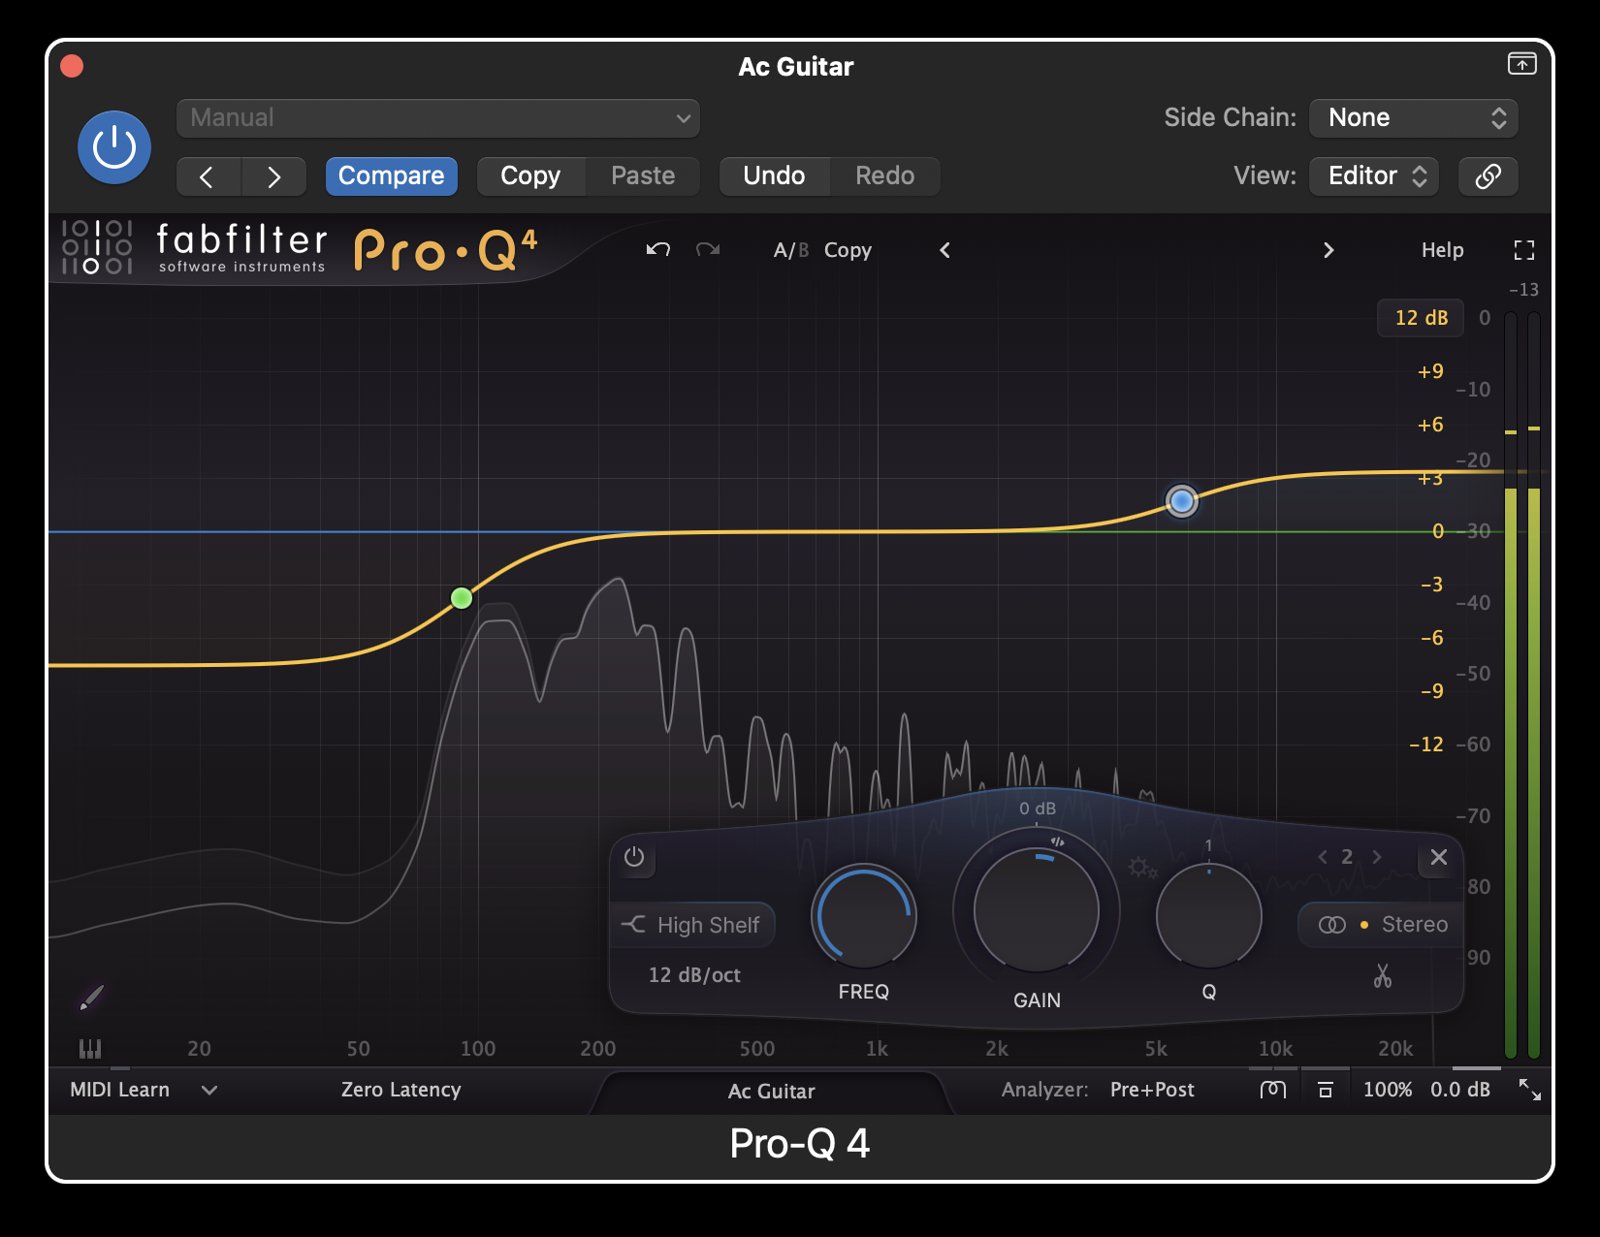The image size is (1600, 1237).
Task: Click the 100% output scale value
Action: click(x=1388, y=1090)
